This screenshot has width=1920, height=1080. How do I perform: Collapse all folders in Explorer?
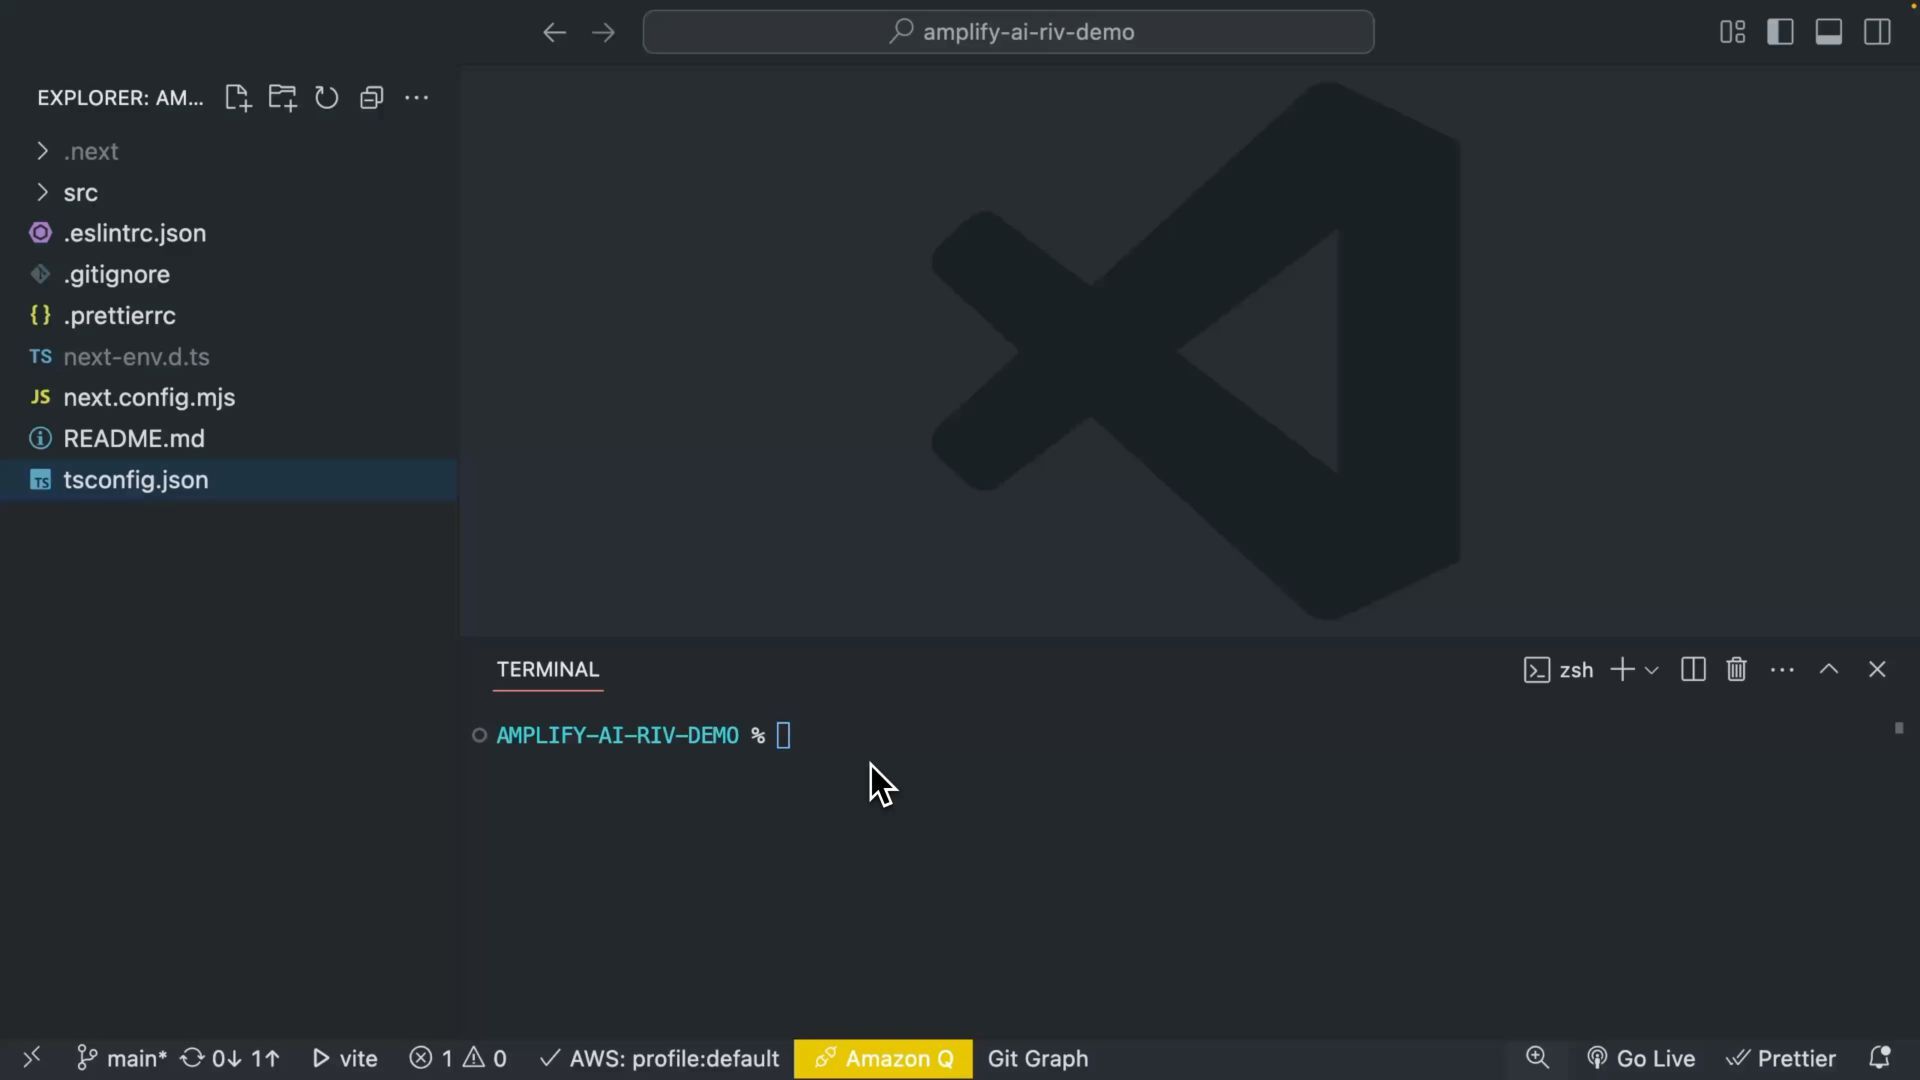tap(371, 98)
